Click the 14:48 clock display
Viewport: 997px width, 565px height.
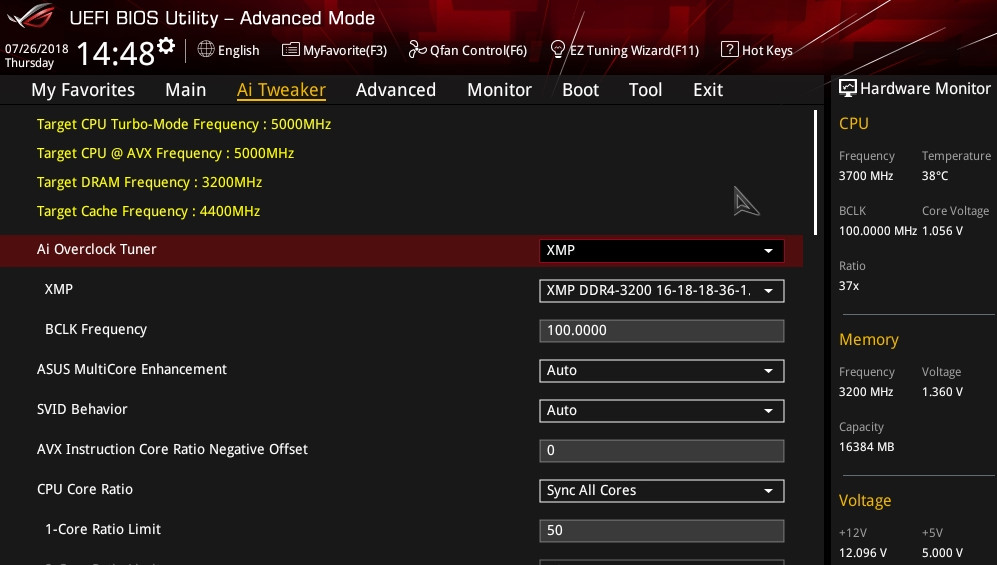pos(116,53)
